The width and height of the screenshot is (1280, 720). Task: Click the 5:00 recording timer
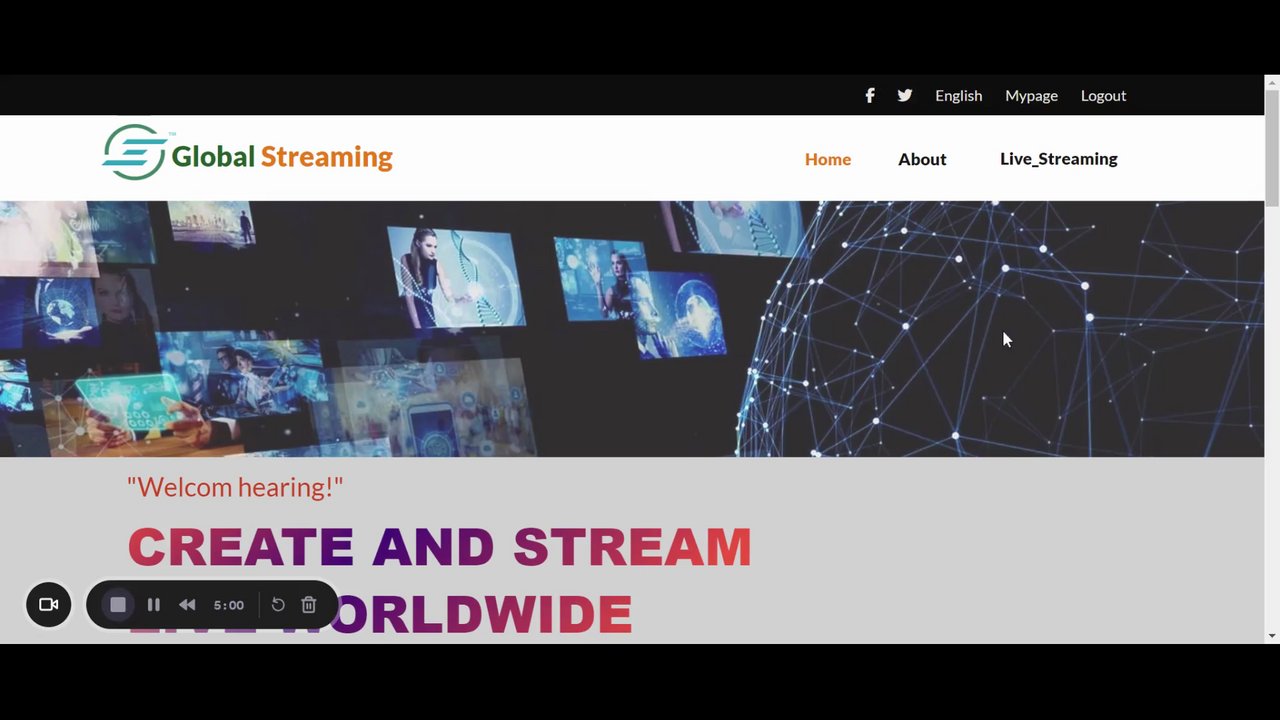[229, 605]
